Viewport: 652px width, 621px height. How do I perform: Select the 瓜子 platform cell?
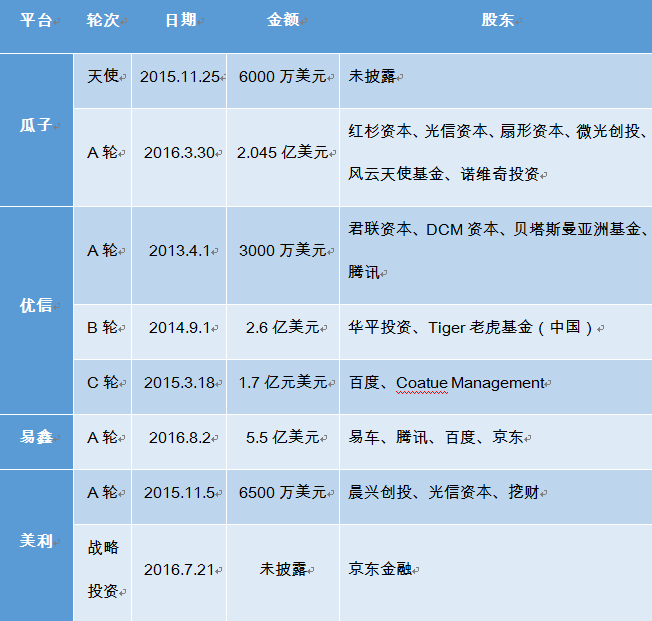[x=36, y=126]
